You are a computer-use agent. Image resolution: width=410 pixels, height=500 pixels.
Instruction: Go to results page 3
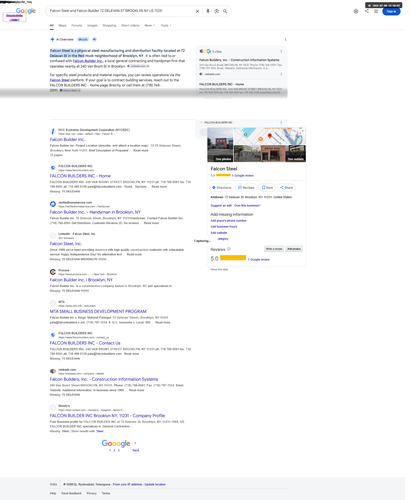coord(118,451)
